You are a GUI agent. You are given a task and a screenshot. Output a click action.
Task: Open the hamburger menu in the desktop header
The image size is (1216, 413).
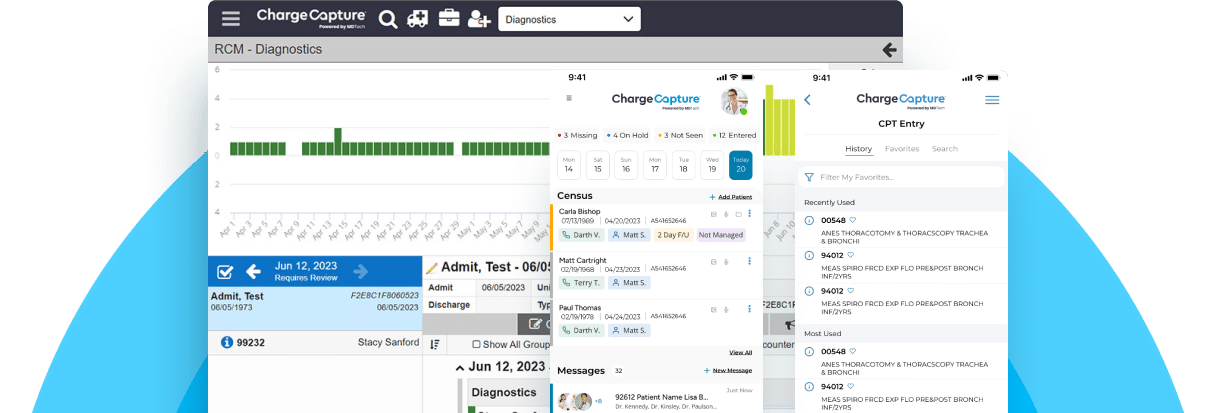click(231, 19)
